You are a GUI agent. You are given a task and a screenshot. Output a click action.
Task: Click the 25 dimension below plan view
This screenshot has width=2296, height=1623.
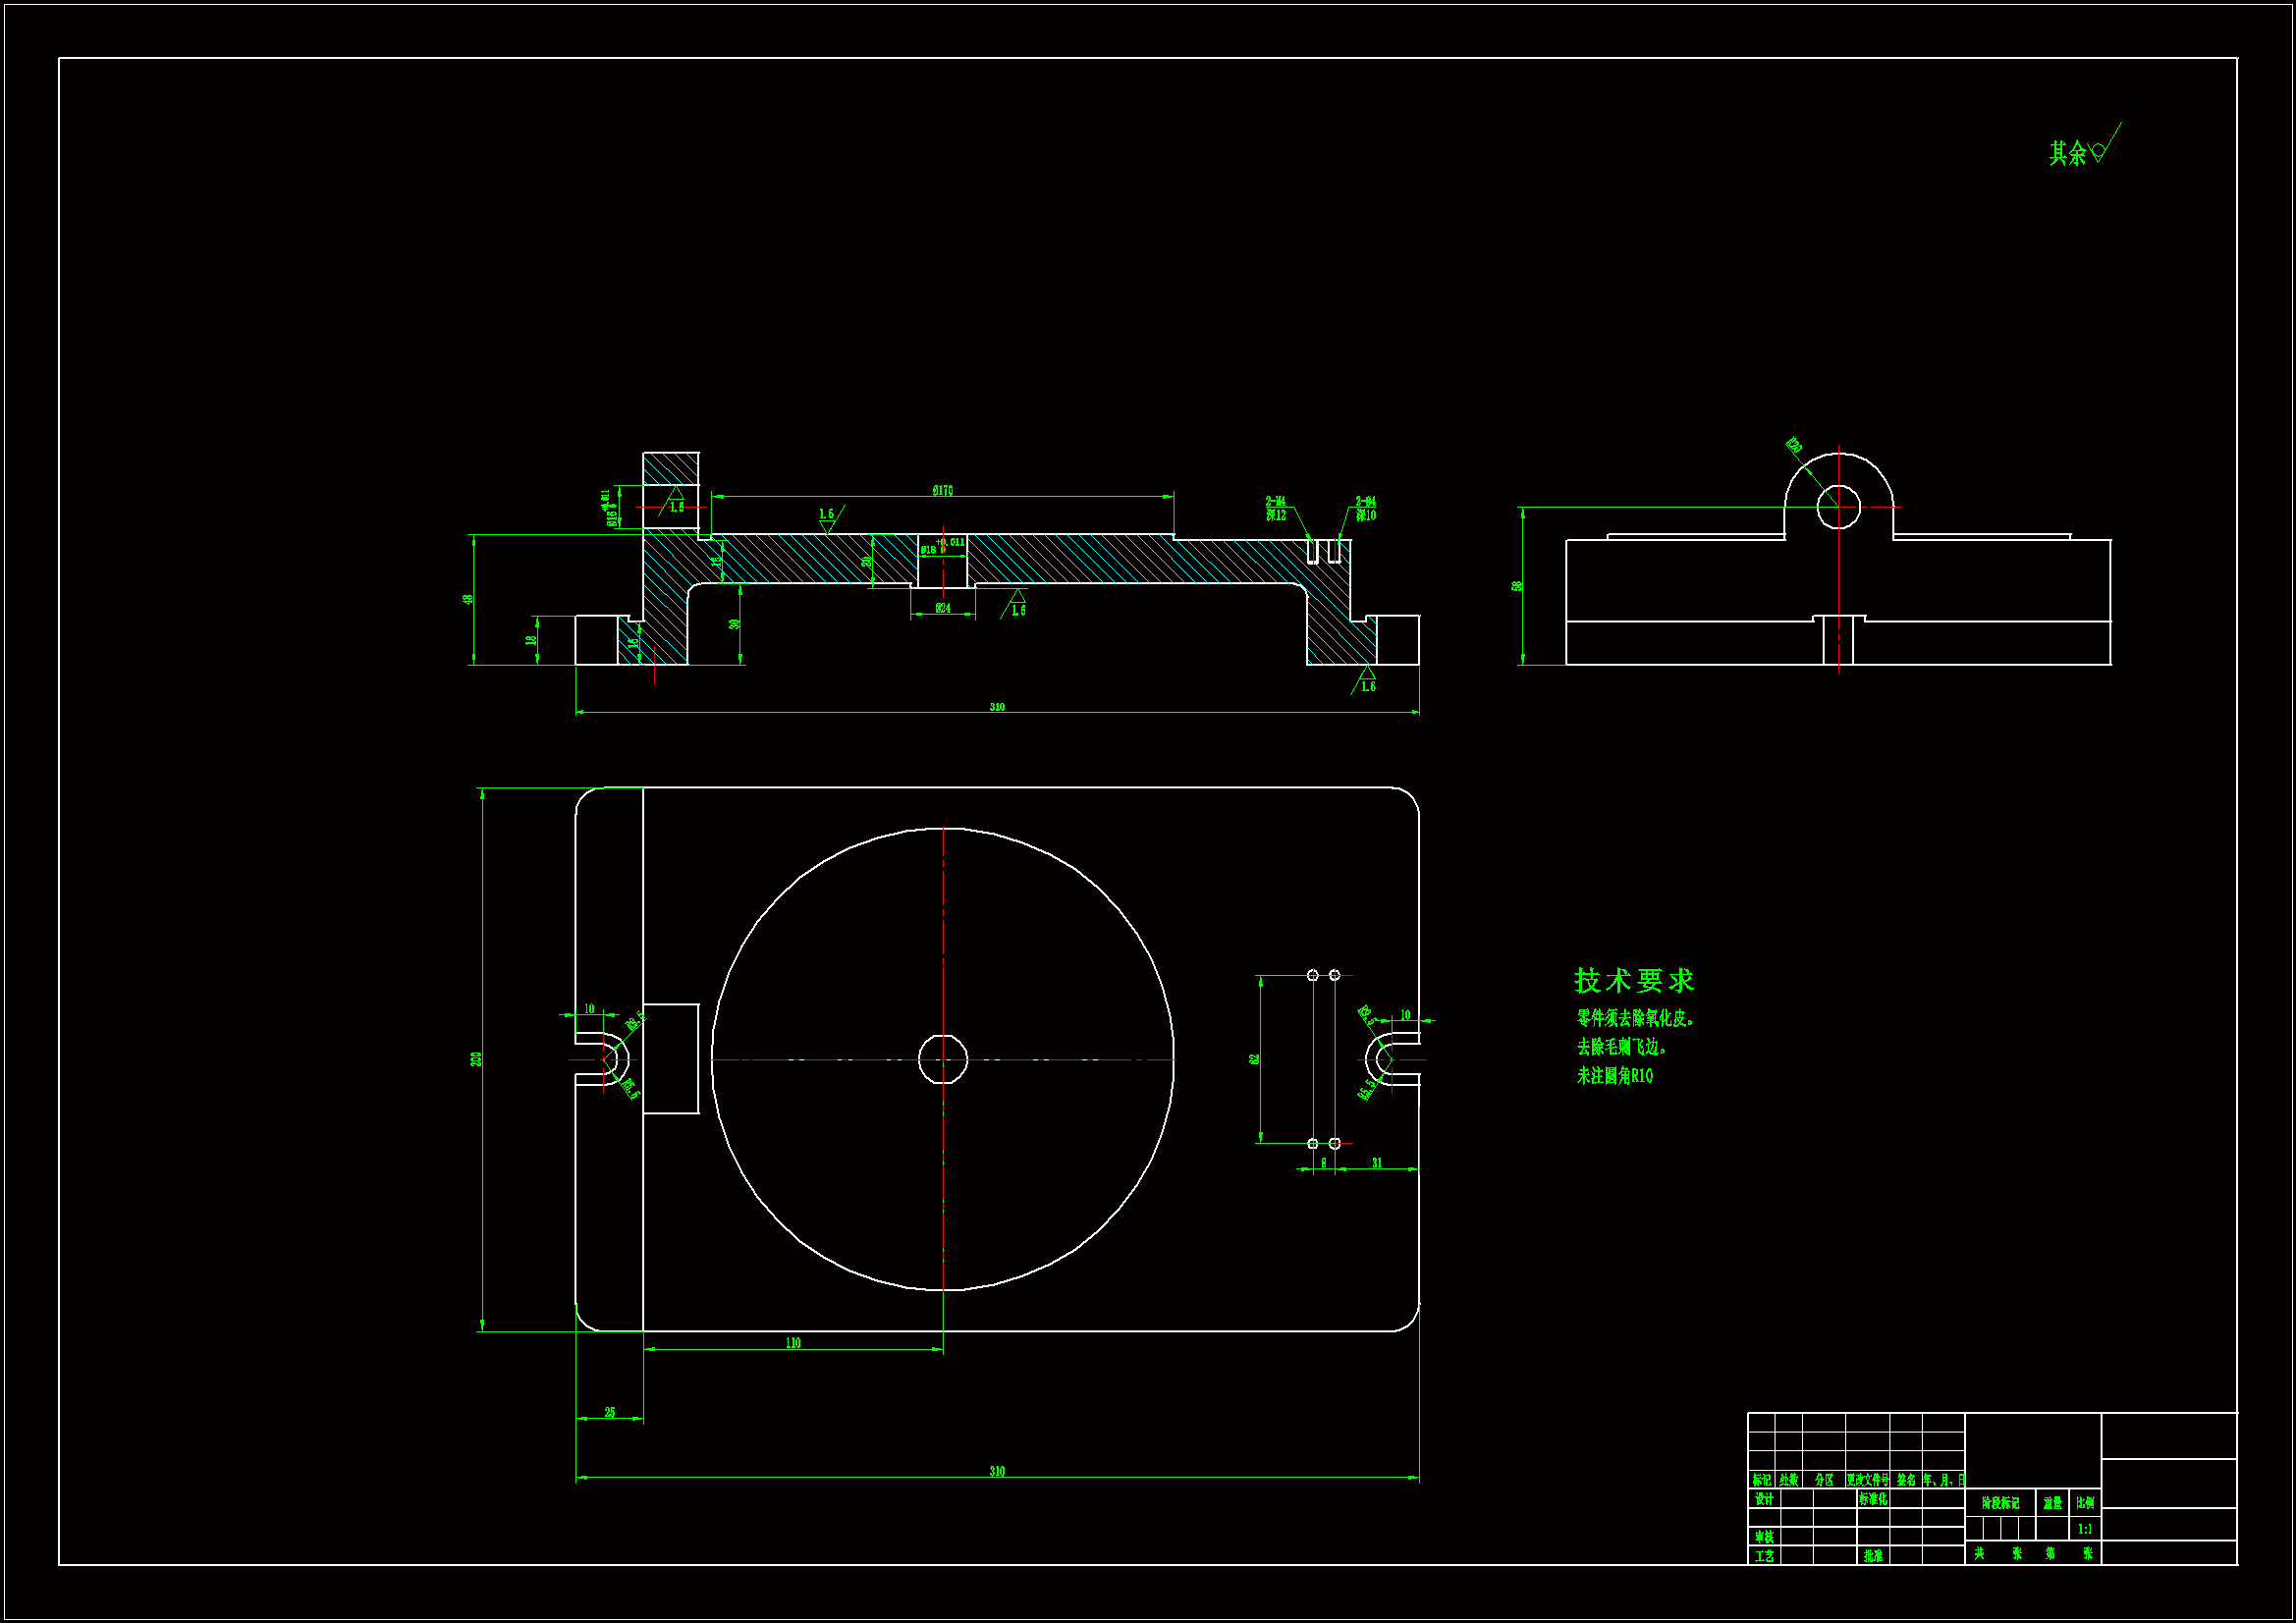(x=610, y=1413)
